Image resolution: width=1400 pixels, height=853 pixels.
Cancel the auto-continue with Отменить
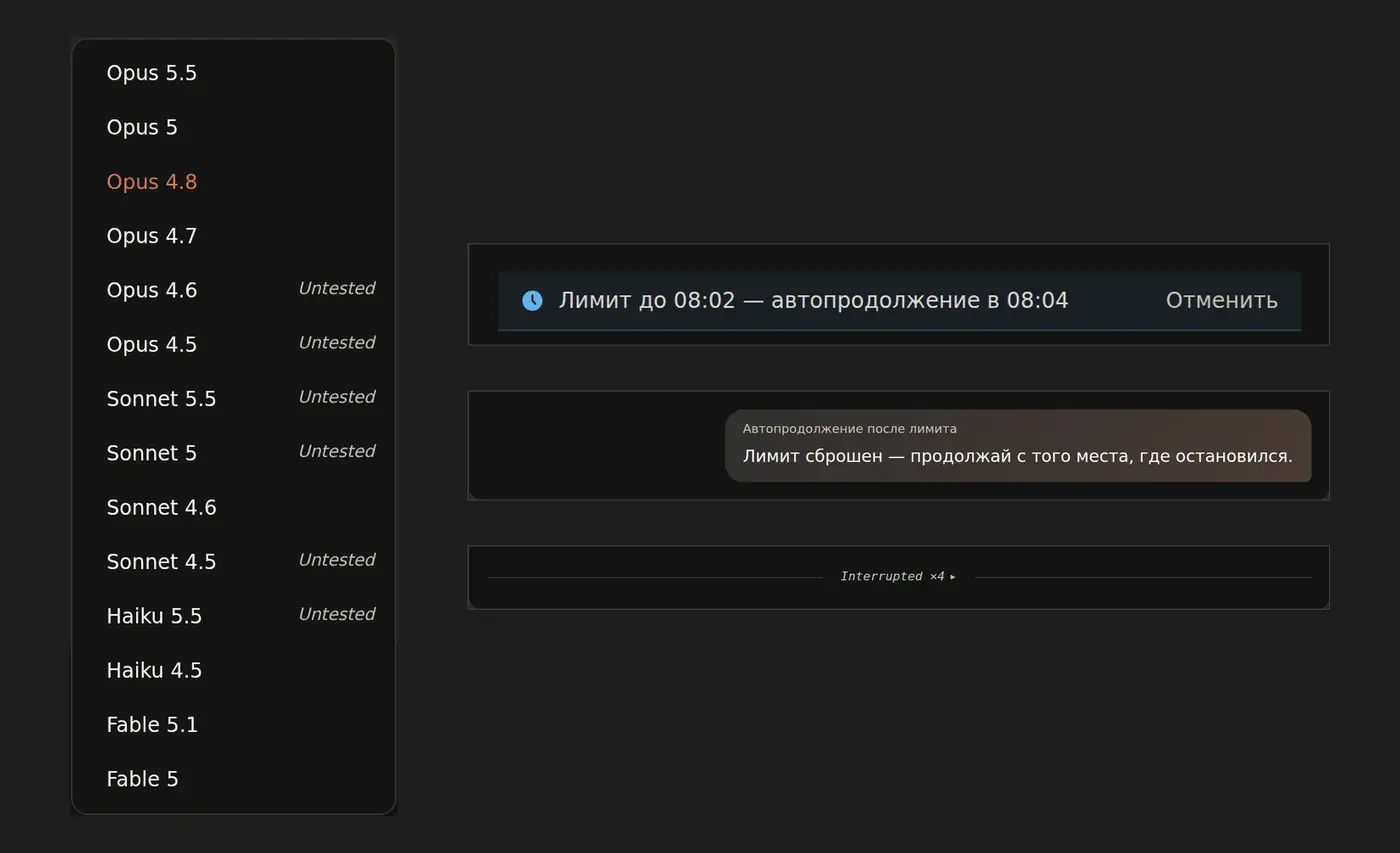click(x=1221, y=300)
